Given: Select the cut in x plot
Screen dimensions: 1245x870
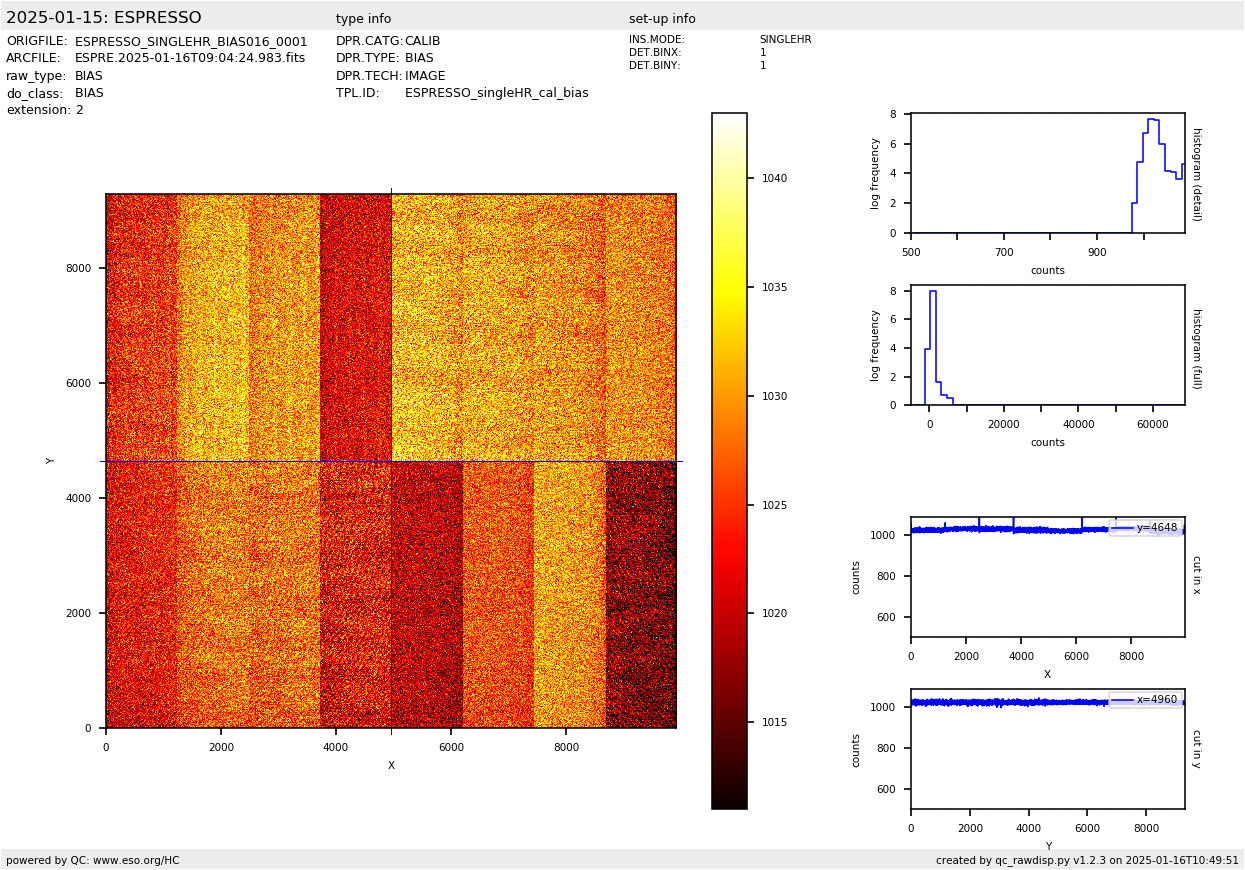Looking at the screenshot, I should tap(1047, 577).
